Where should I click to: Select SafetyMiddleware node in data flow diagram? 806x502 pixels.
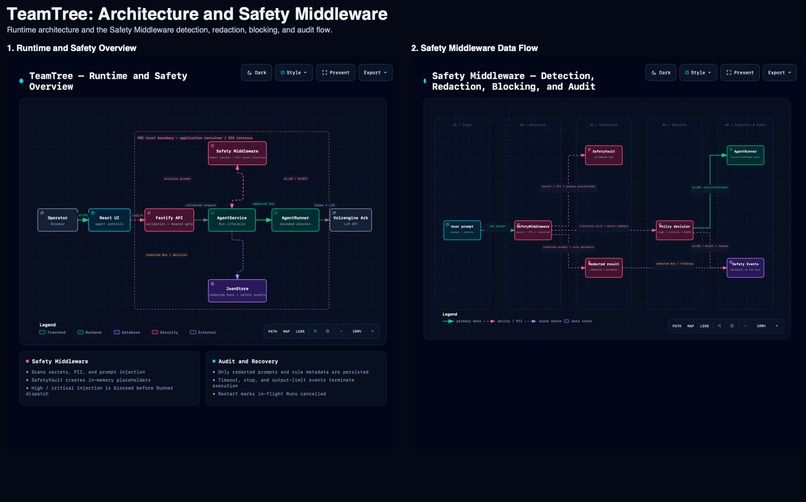(x=533, y=230)
